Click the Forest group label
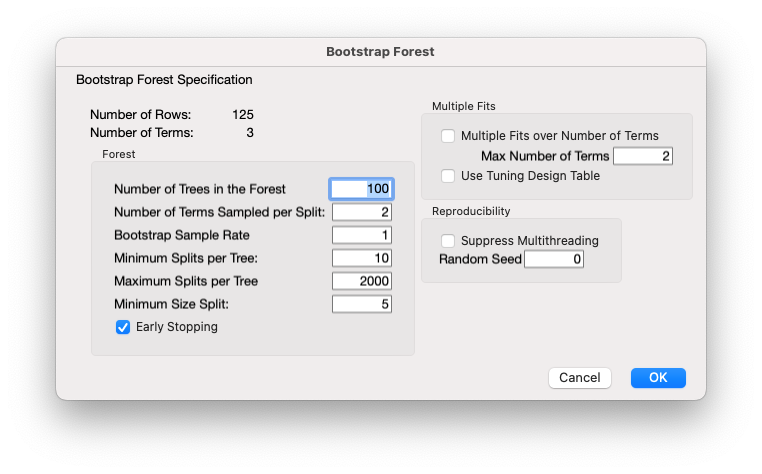 click(x=118, y=154)
